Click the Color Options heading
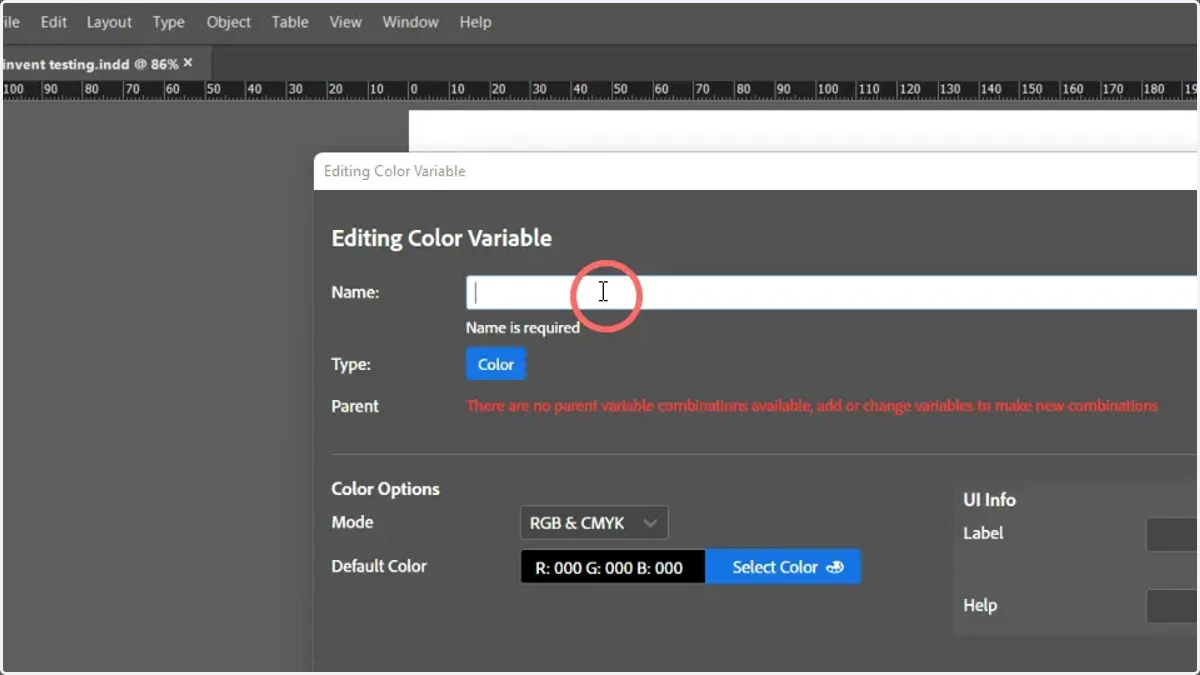Screen dimensions: 1200x675 pos(385,489)
